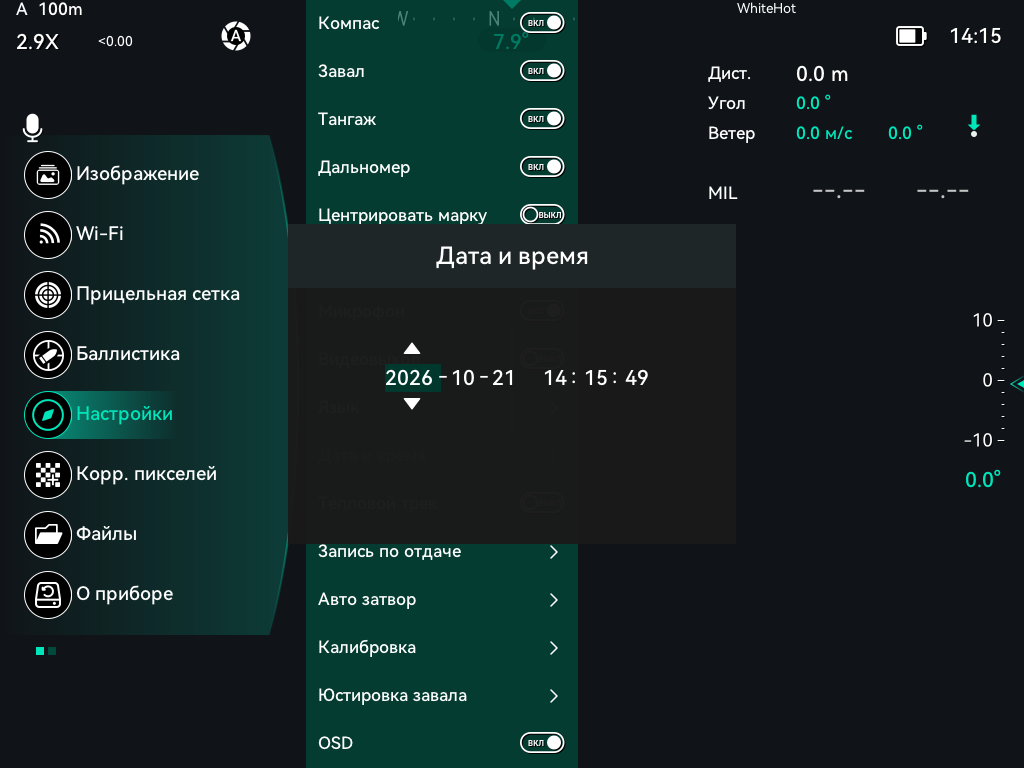Open the Файлы folder icon

pos(48,535)
